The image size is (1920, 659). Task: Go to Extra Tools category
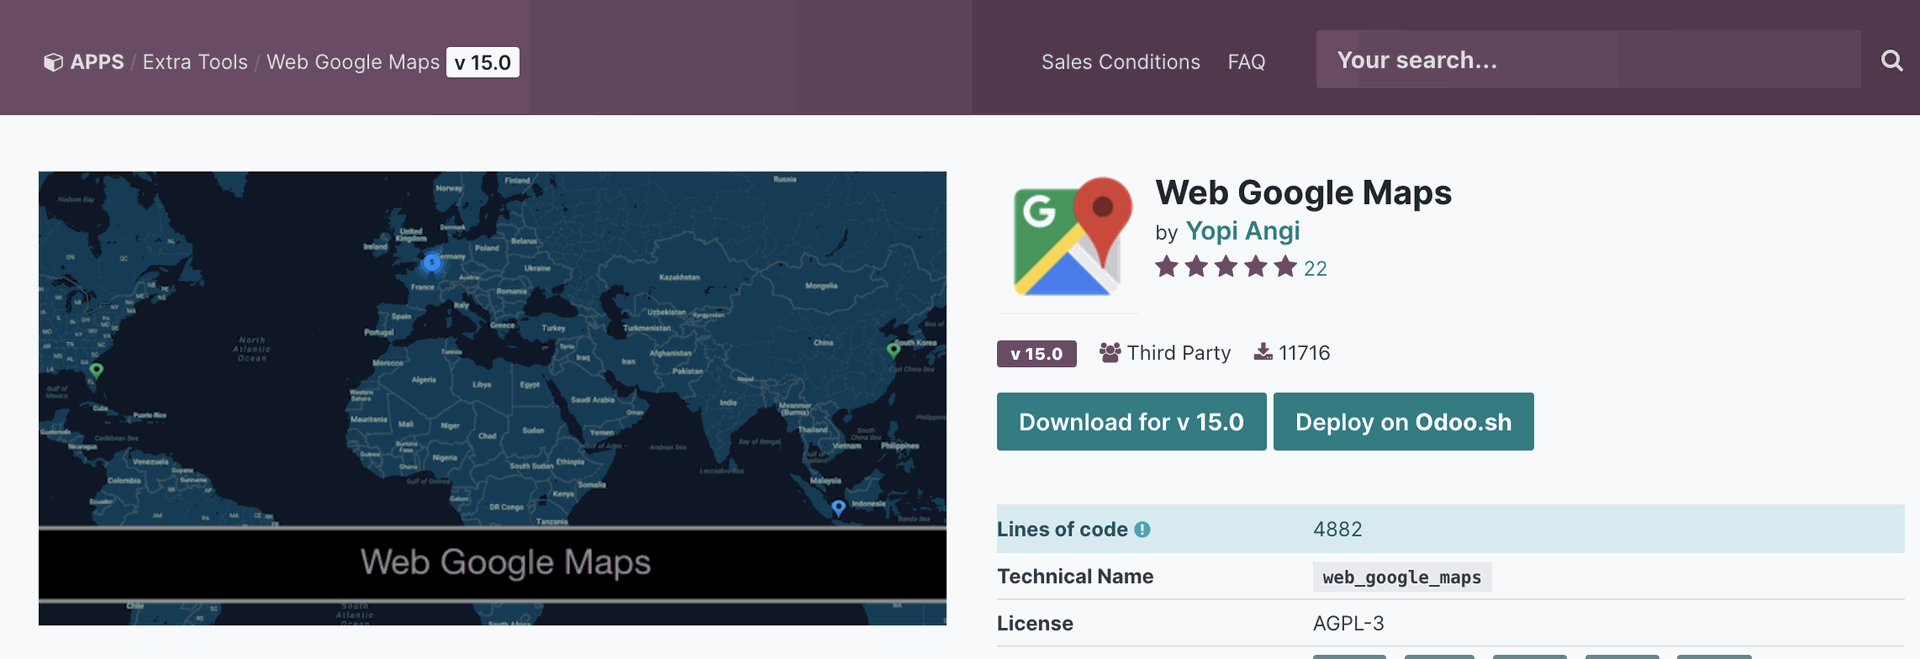tap(195, 62)
